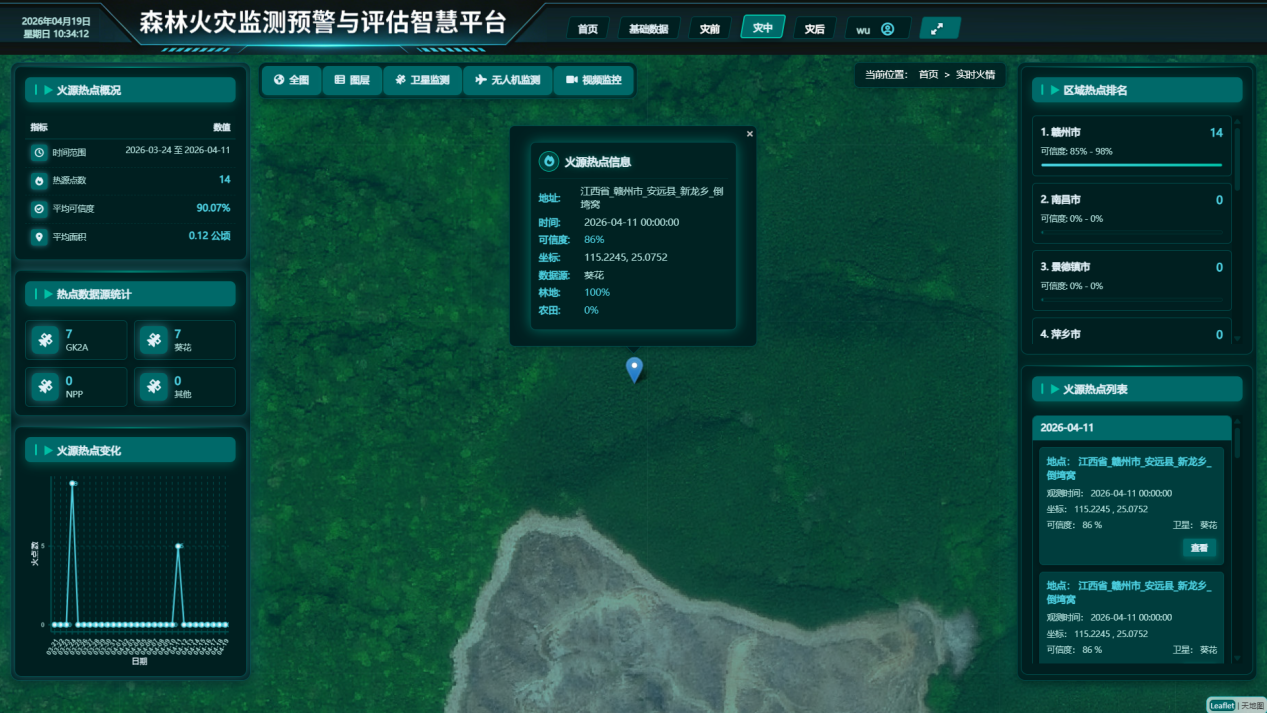Click the clock icon beside 时间范围

(x=39, y=152)
